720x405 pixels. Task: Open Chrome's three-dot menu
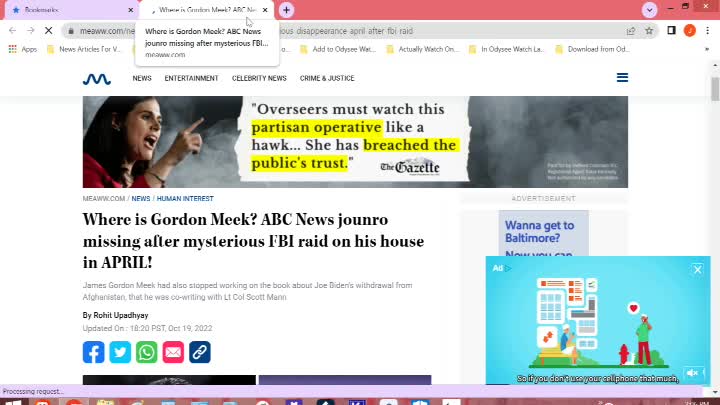tap(708, 30)
